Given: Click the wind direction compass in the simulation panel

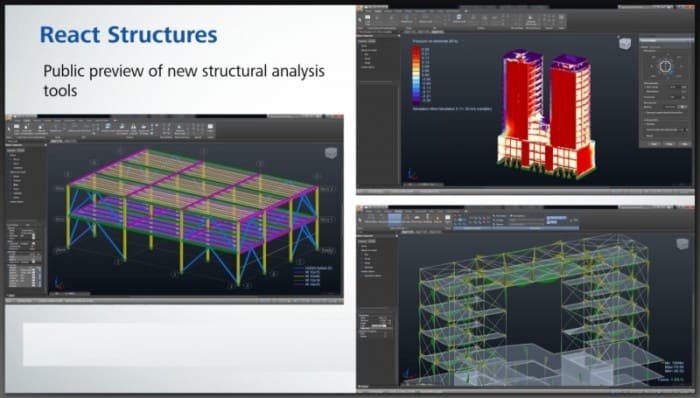Looking at the screenshot, I should click(x=665, y=67).
